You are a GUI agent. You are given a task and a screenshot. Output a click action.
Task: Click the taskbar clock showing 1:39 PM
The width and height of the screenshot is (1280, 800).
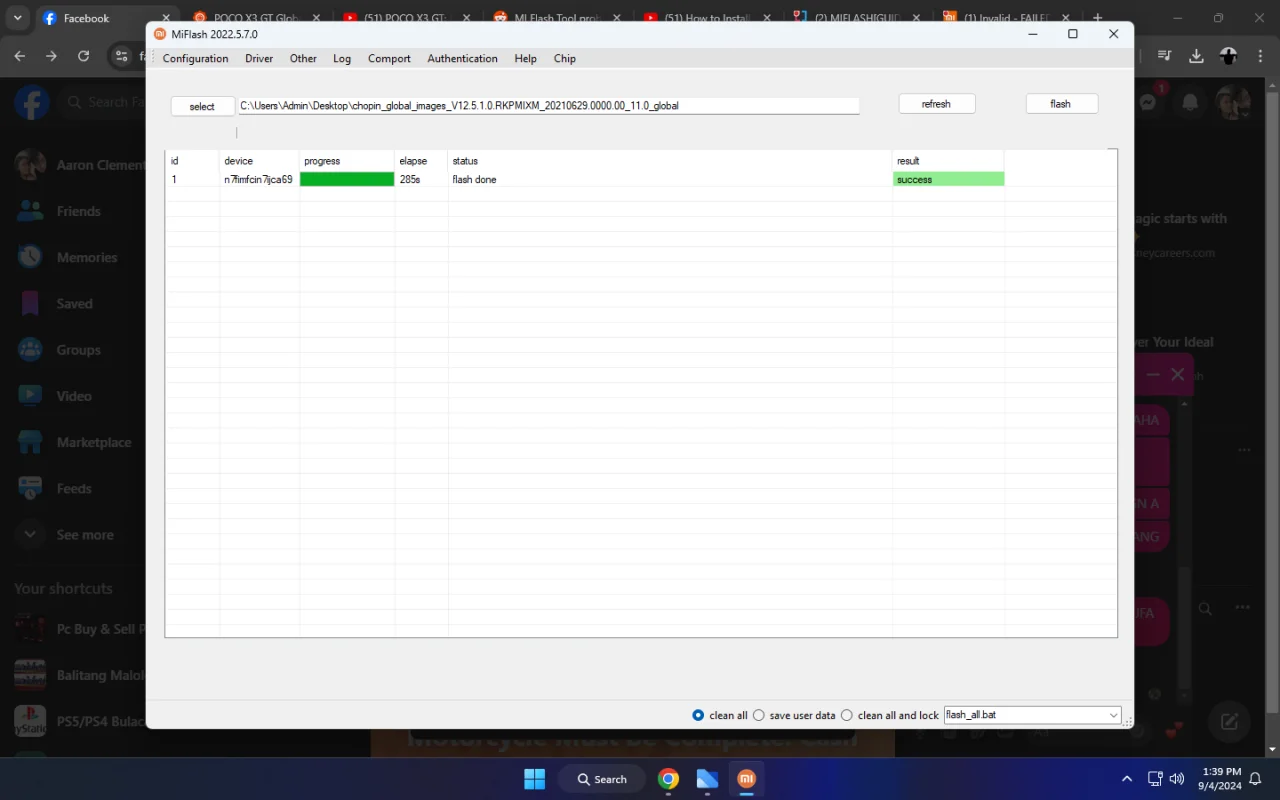(x=1221, y=779)
